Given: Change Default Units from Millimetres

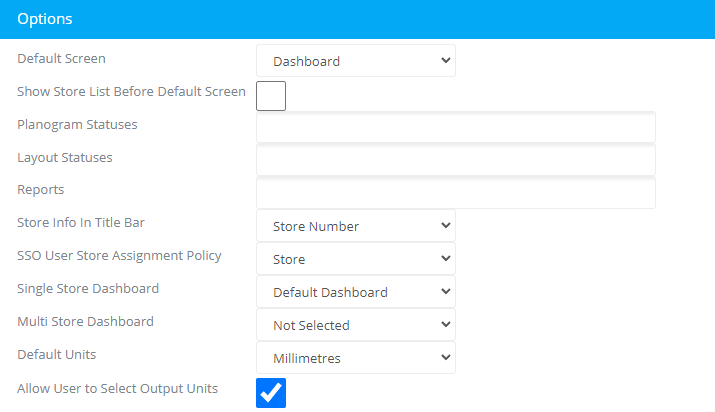Looking at the screenshot, I should [356, 358].
